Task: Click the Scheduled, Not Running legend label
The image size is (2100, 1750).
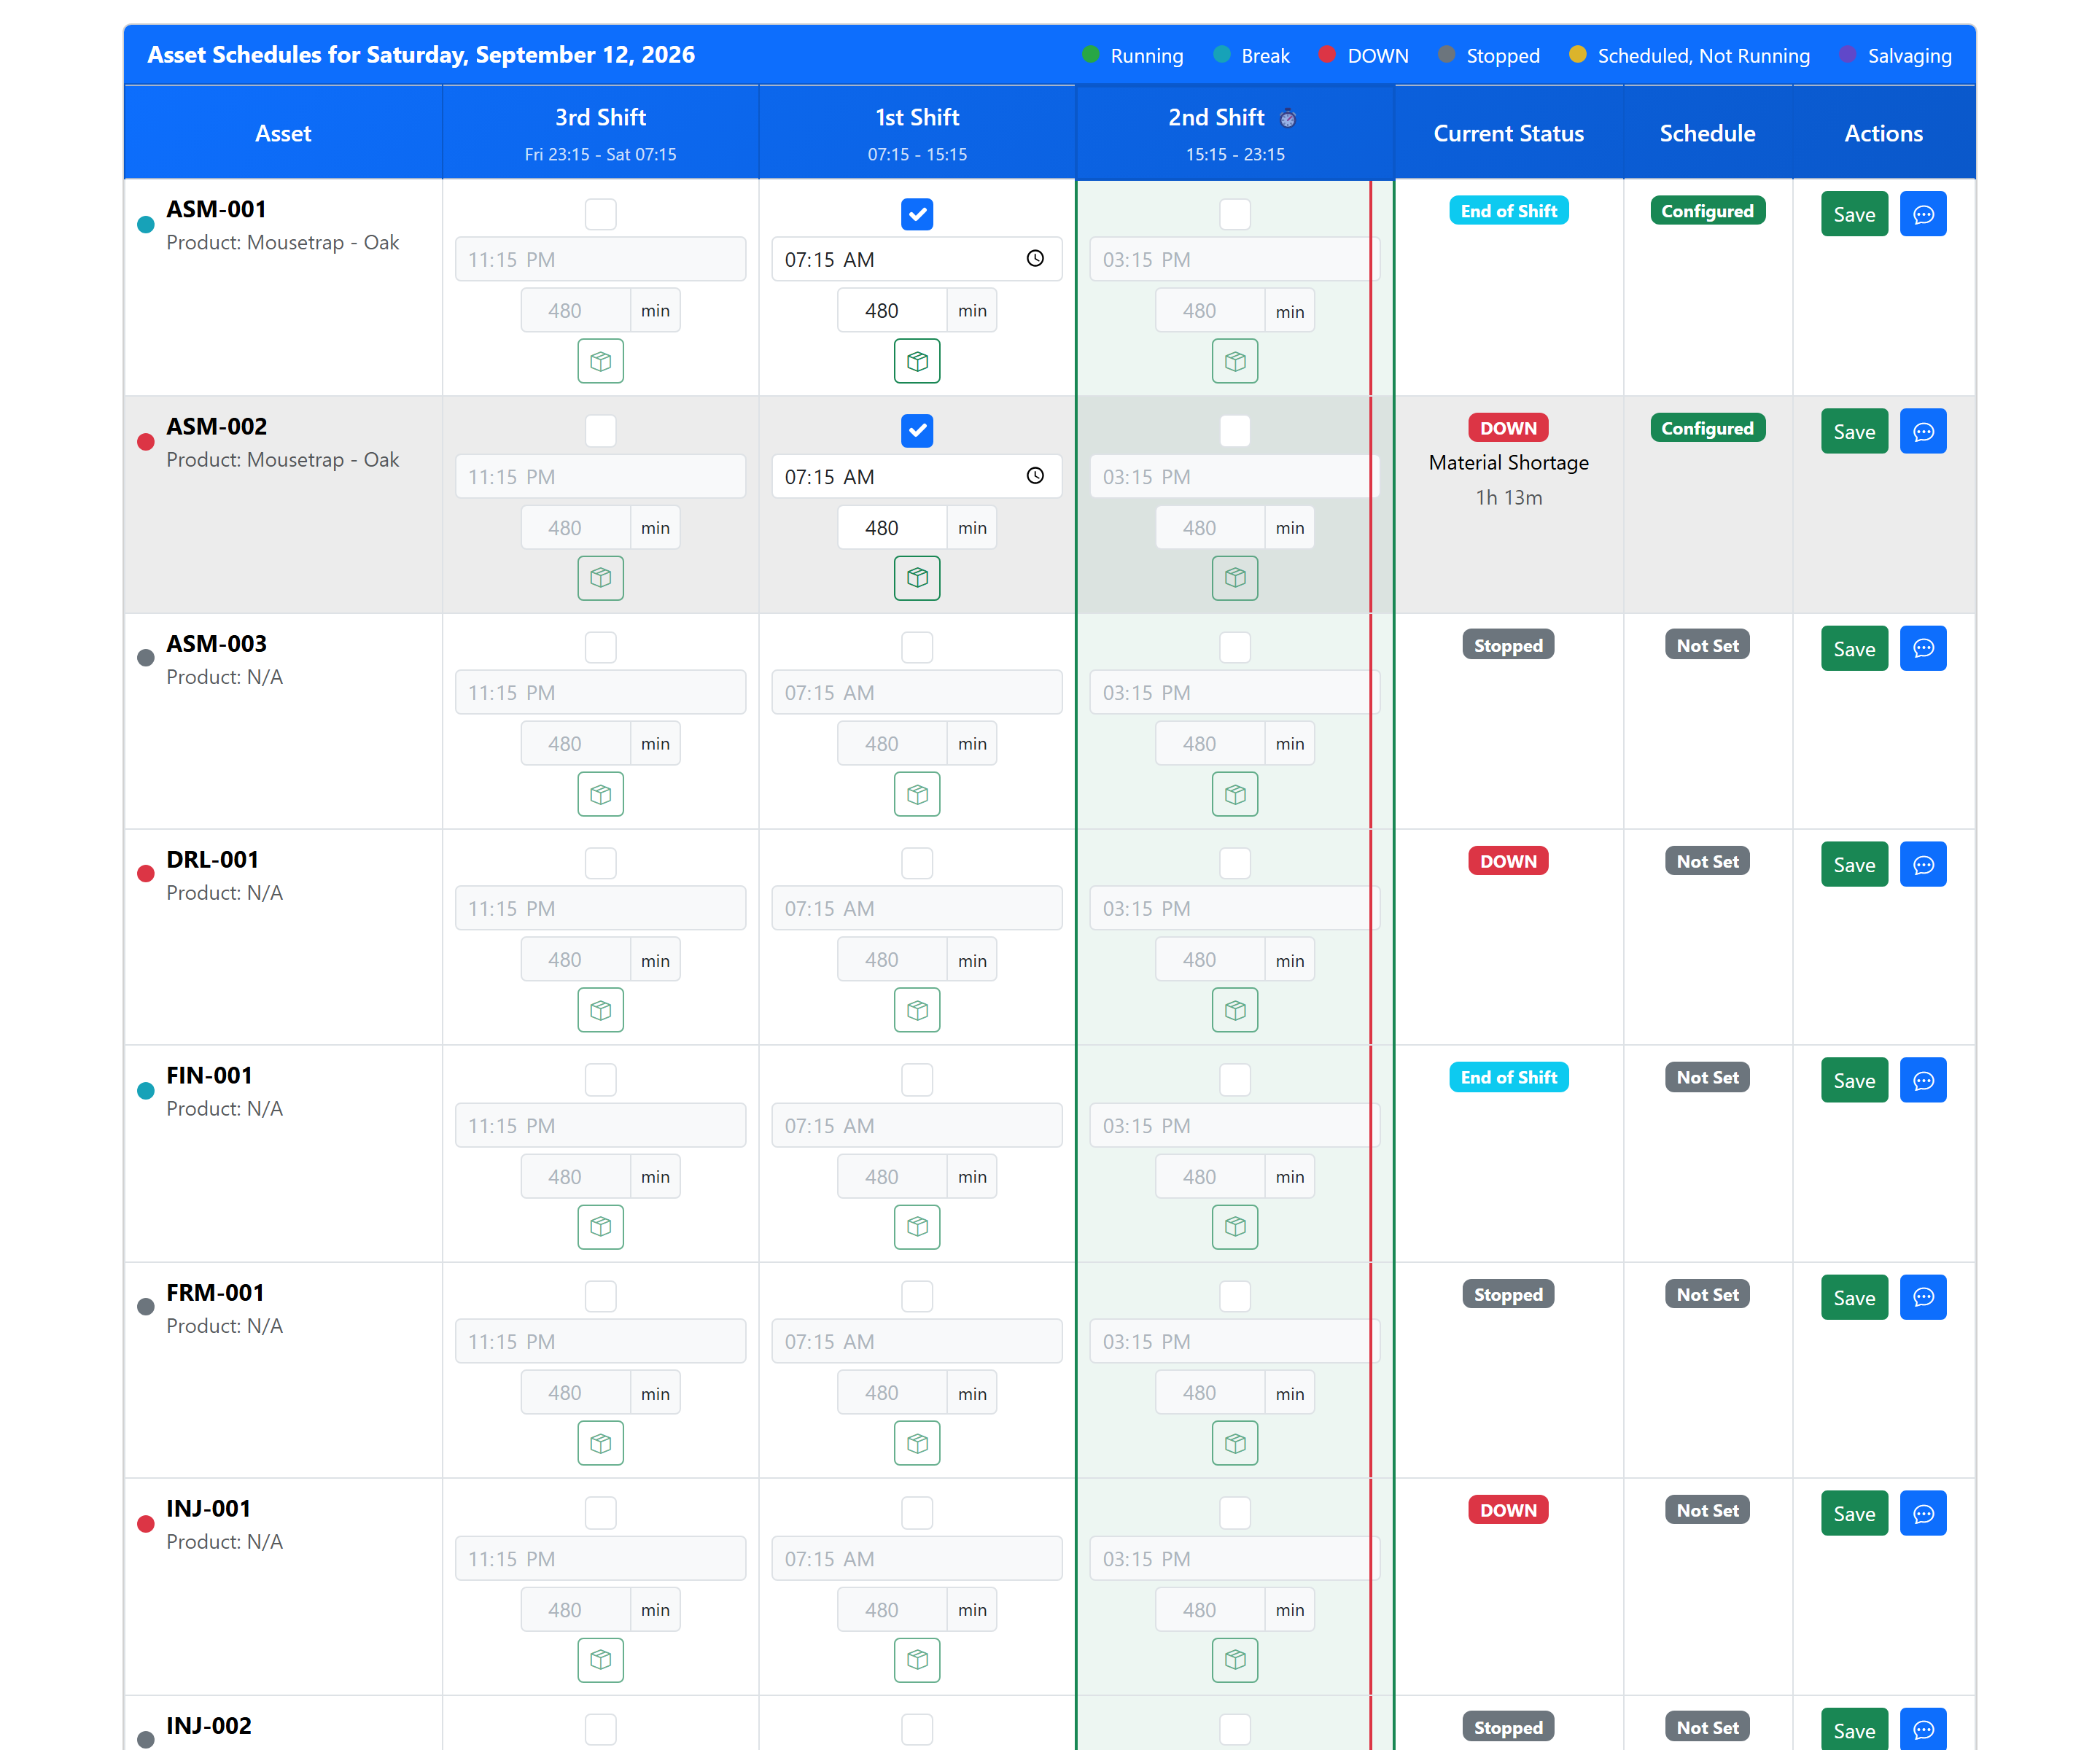Action: tap(1703, 56)
